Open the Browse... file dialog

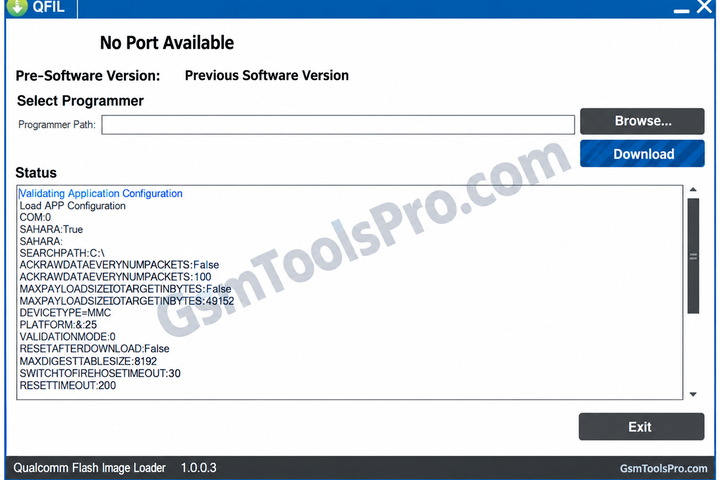(642, 121)
